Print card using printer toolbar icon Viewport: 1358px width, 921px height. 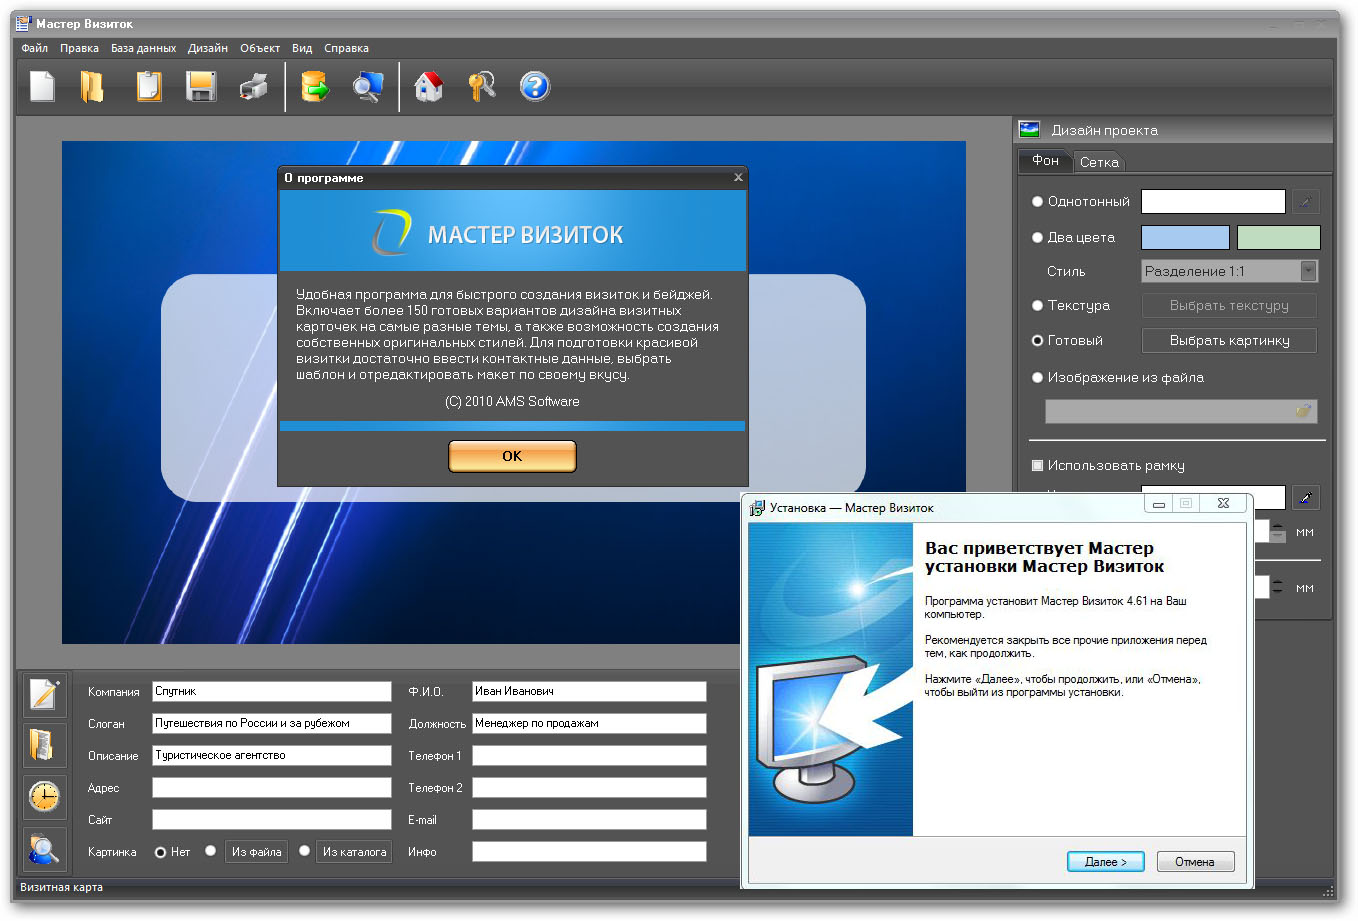coord(254,88)
